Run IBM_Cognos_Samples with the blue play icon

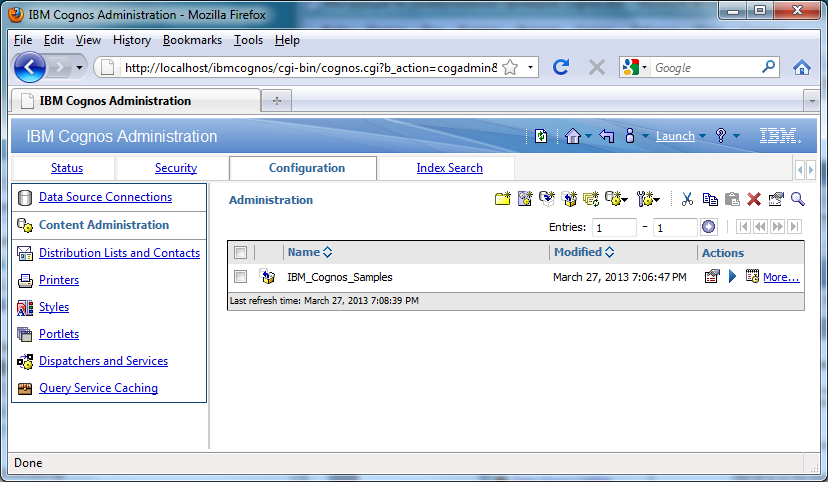[732, 276]
